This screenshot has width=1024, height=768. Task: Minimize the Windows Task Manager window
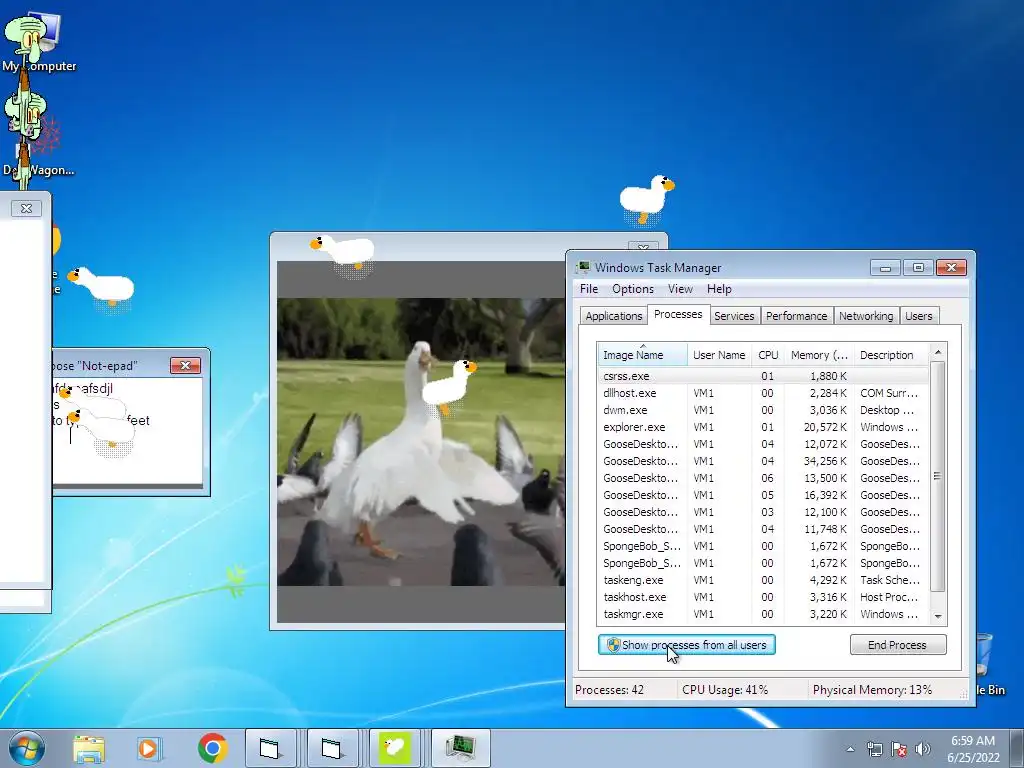886,268
